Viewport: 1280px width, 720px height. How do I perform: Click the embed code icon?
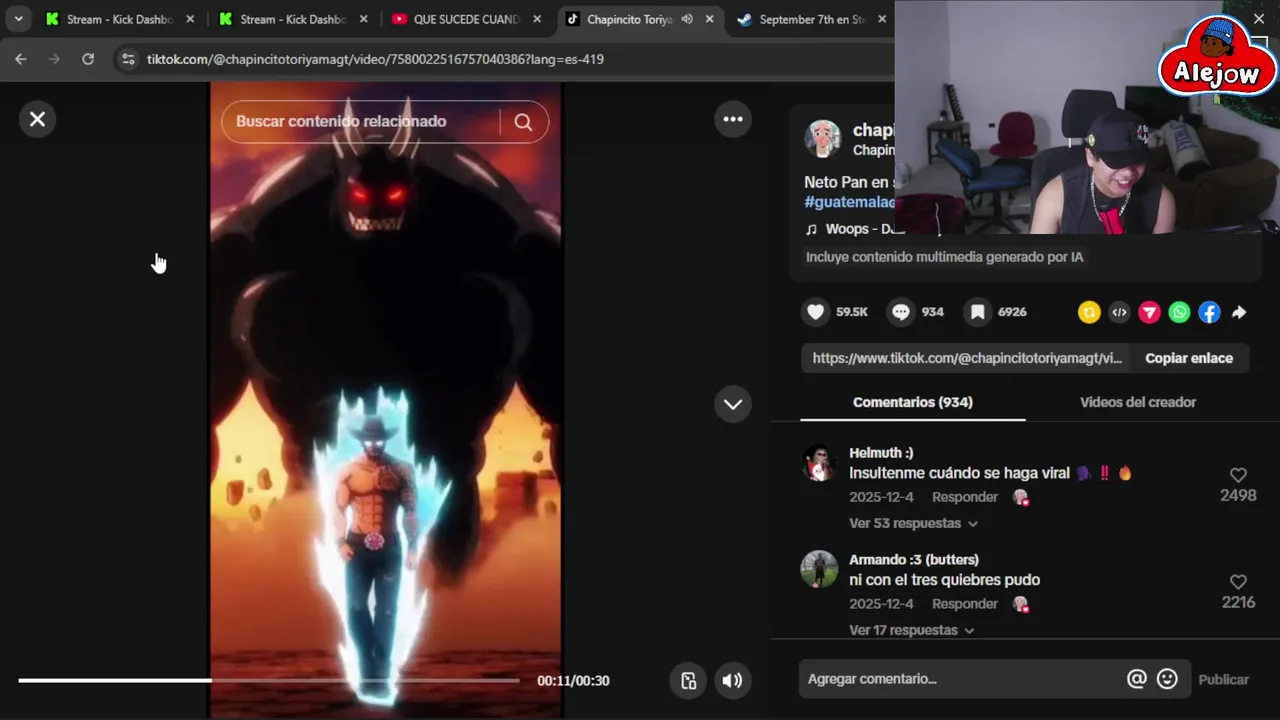(x=1119, y=312)
